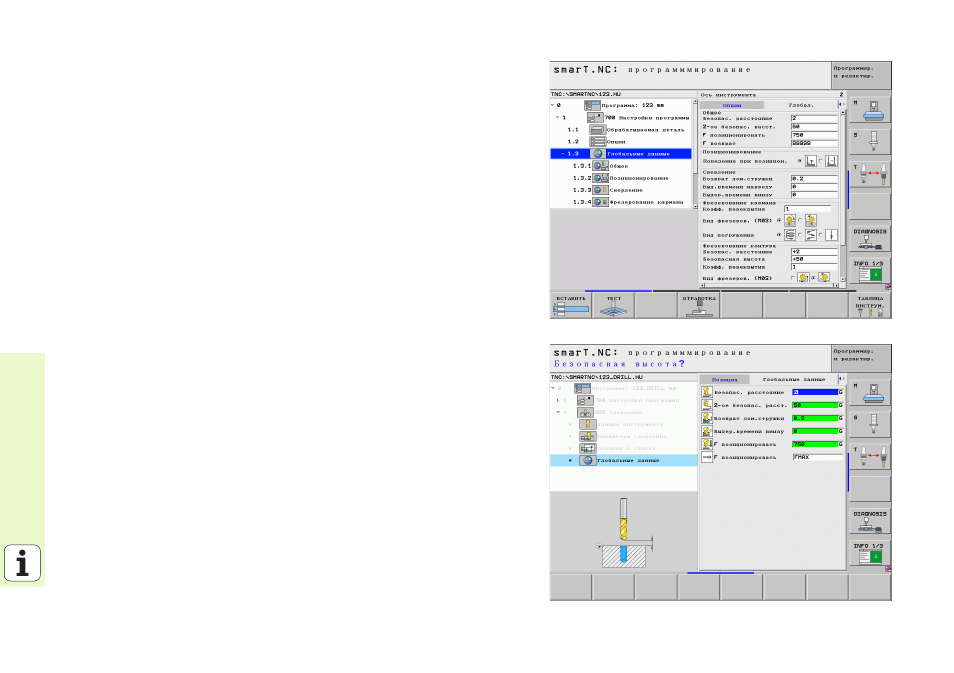Click the M machine softkey in 123.HU screen
954x673 pixels.
coord(870,110)
